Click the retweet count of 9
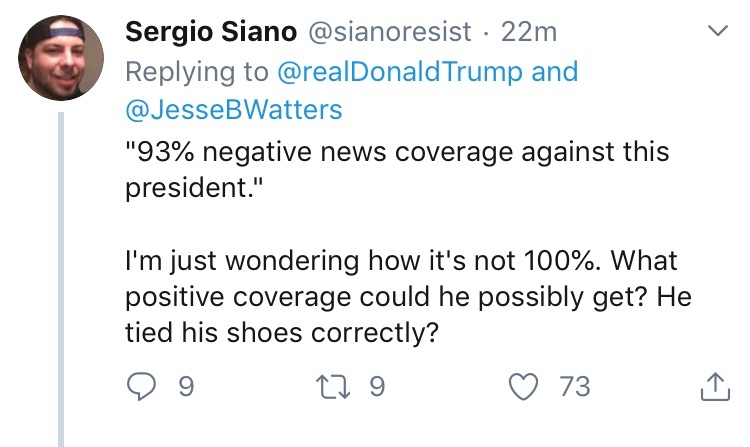750x447 pixels. [x=376, y=386]
